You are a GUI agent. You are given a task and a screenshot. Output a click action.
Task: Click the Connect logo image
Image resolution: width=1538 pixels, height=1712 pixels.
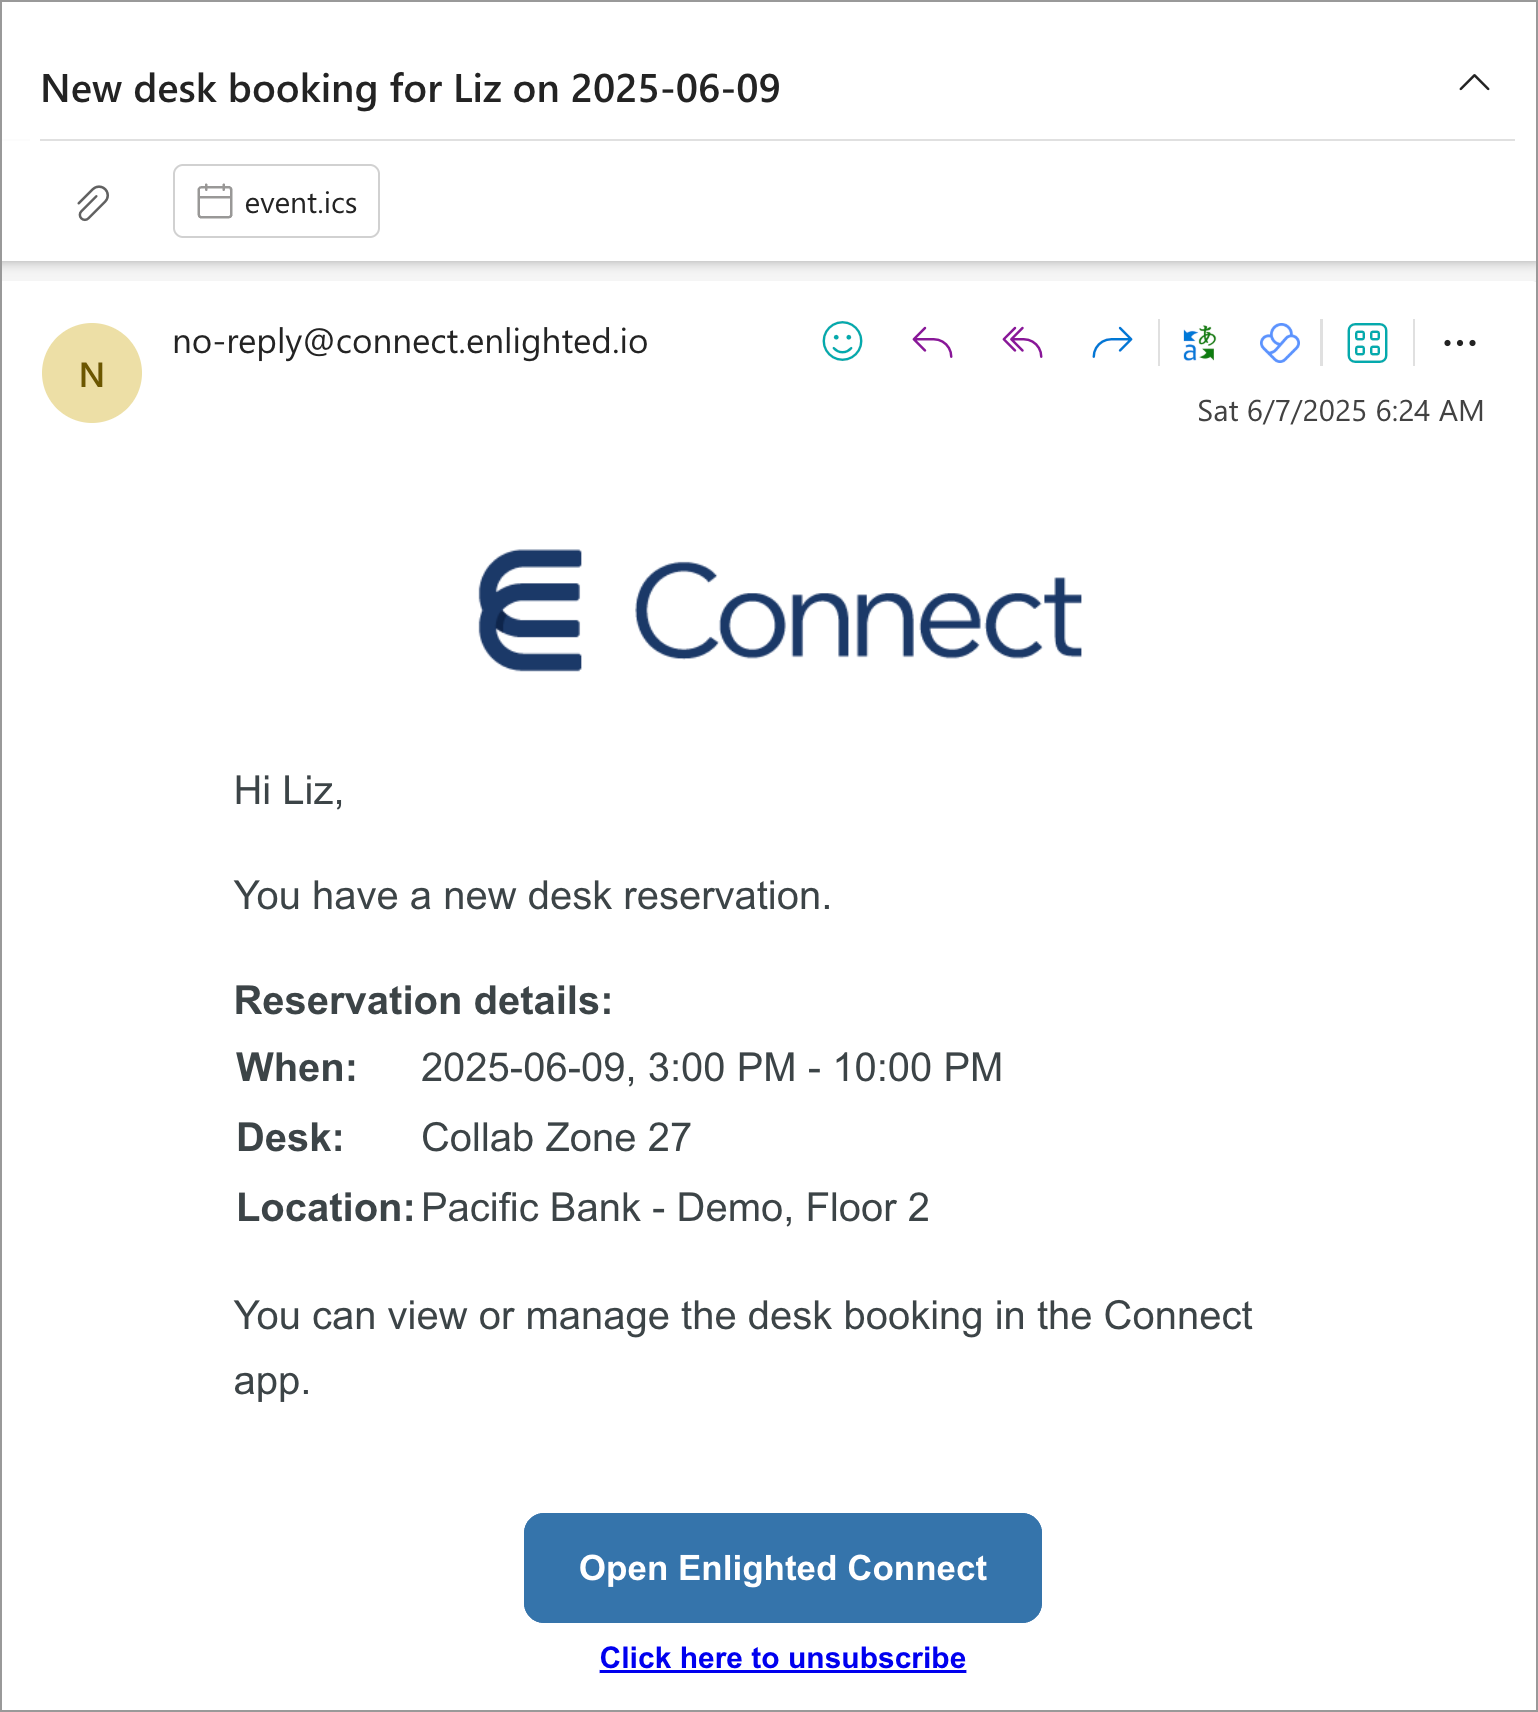coord(780,610)
